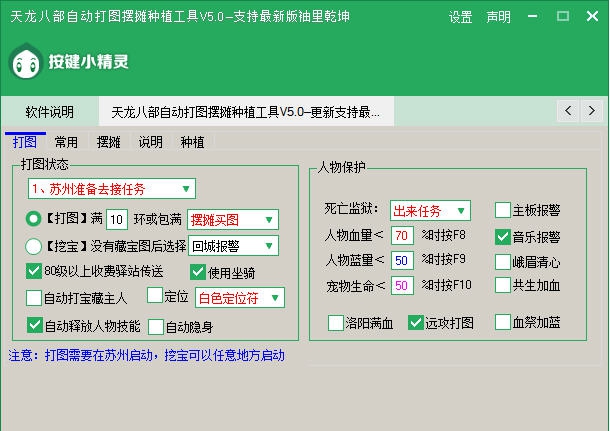Select the 【挖宝】没有藏宝图后选择 radio button
610x431 pixels.
(33, 246)
